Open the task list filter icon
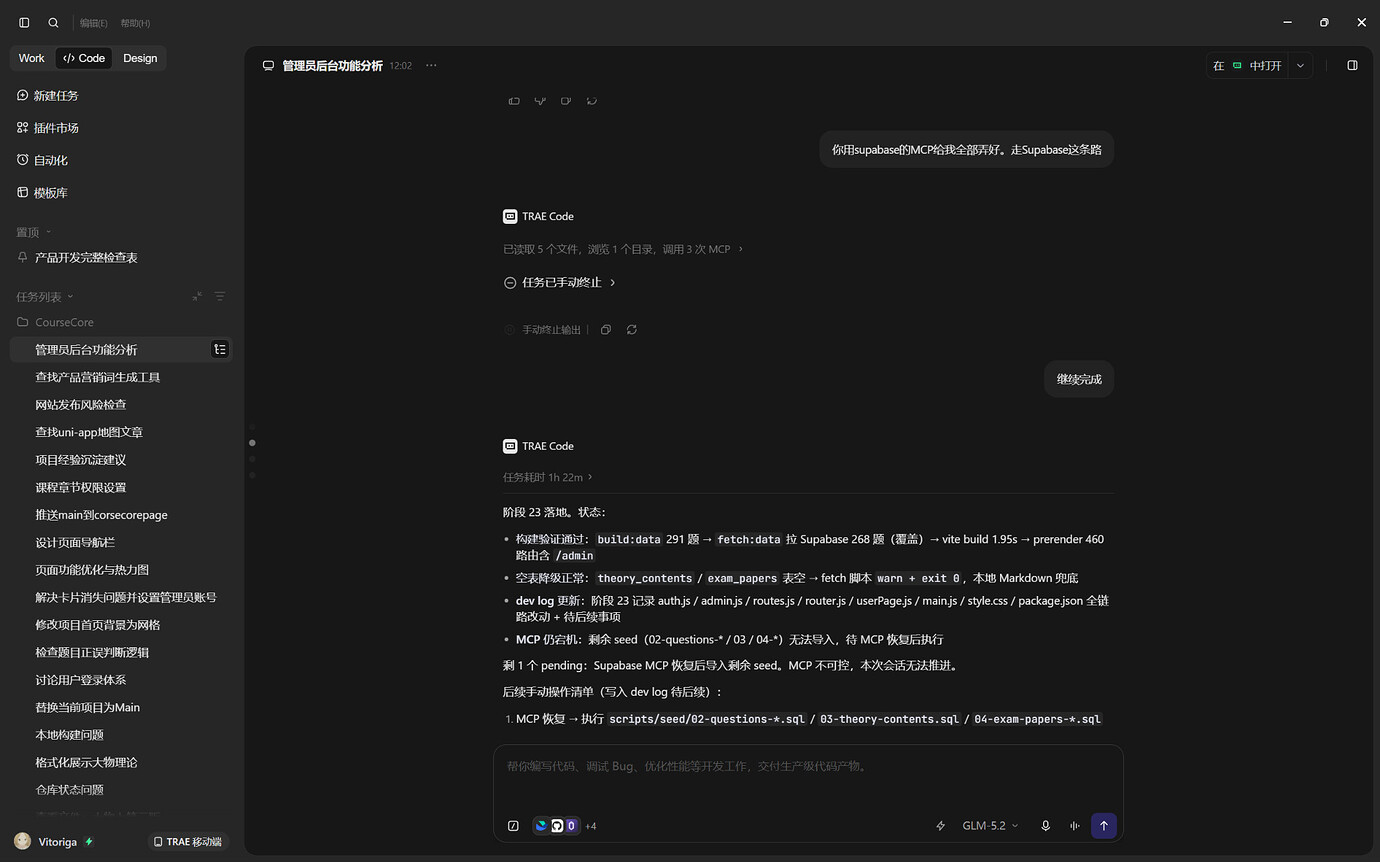Image resolution: width=1380 pixels, height=862 pixels. tap(220, 296)
